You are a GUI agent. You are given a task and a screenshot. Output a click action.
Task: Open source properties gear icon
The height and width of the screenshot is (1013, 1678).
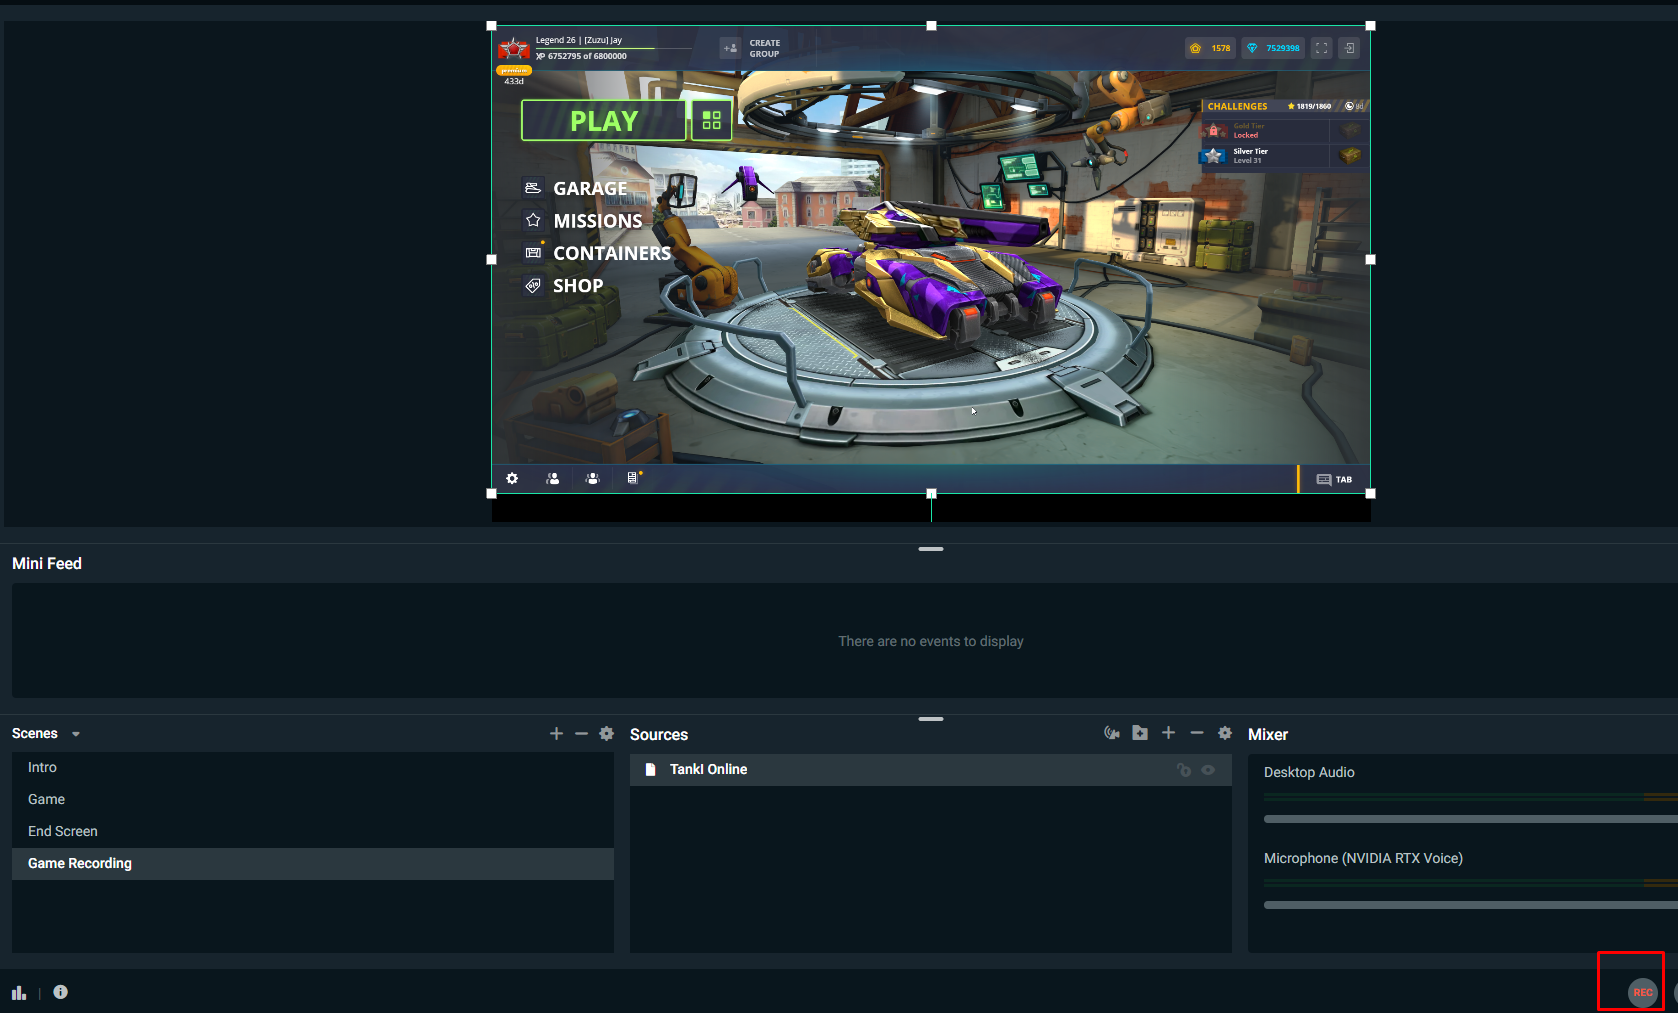click(x=1225, y=733)
